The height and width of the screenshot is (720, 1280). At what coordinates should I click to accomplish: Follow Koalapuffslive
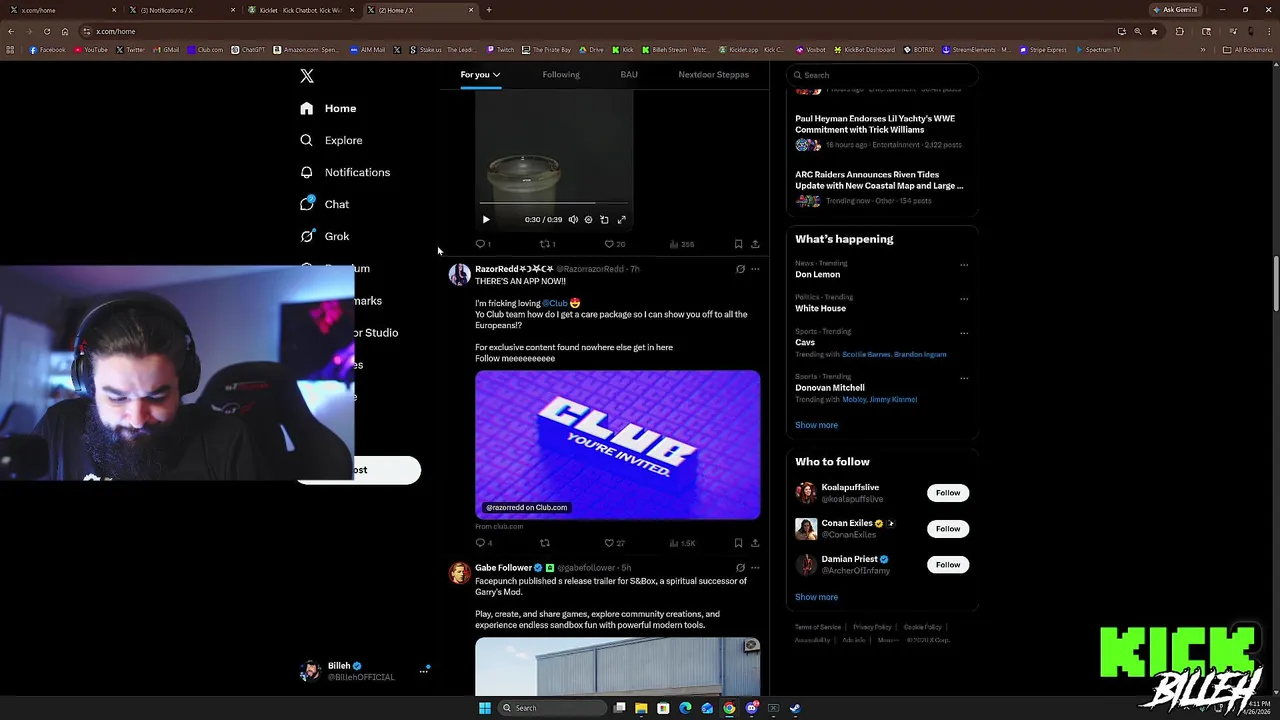pos(948,492)
